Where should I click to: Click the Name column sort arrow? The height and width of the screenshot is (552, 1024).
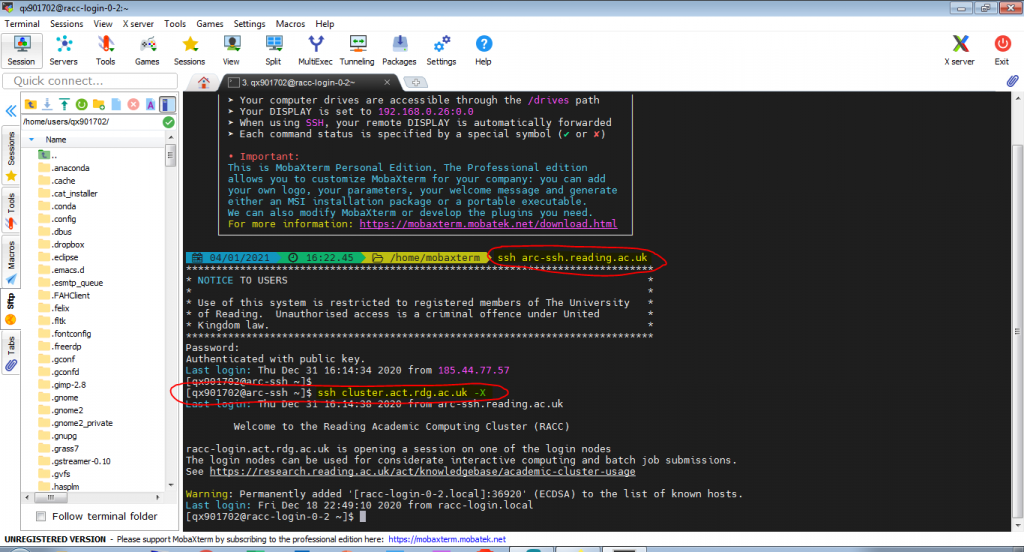[31, 140]
